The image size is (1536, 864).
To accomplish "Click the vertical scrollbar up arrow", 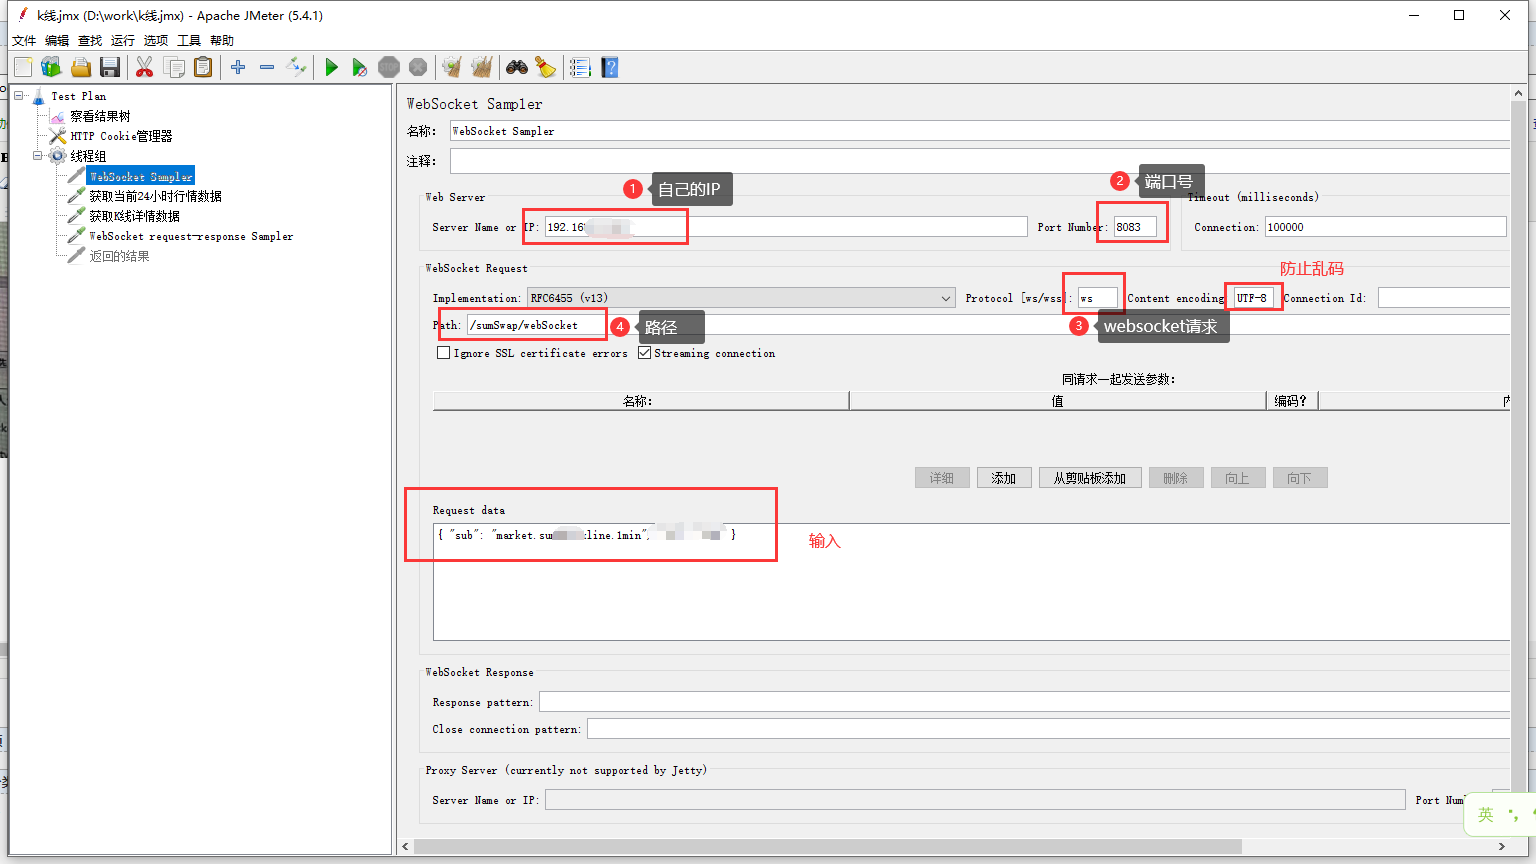I will click(1519, 93).
